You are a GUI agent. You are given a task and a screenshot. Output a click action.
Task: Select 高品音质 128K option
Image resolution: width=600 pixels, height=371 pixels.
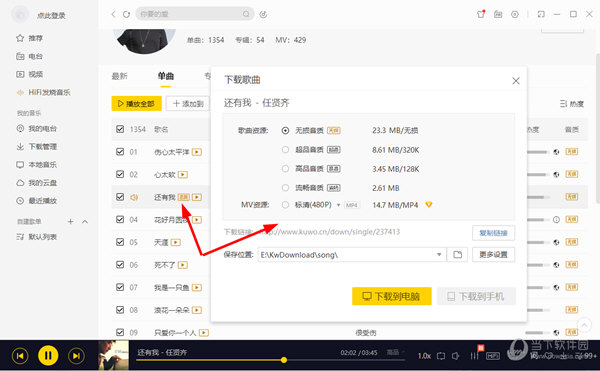pos(285,169)
